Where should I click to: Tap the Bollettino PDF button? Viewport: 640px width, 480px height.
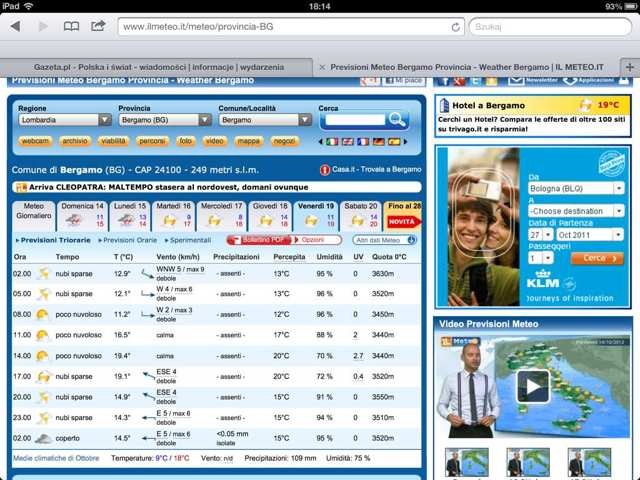click(x=259, y=240)
